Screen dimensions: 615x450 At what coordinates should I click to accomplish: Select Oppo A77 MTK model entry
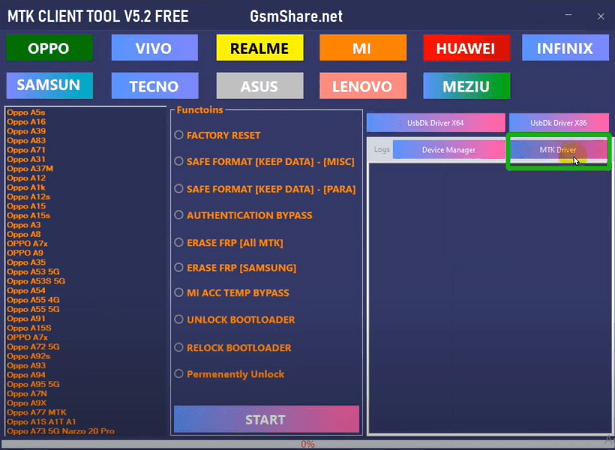pyautogui.click(x=36, y=413)
